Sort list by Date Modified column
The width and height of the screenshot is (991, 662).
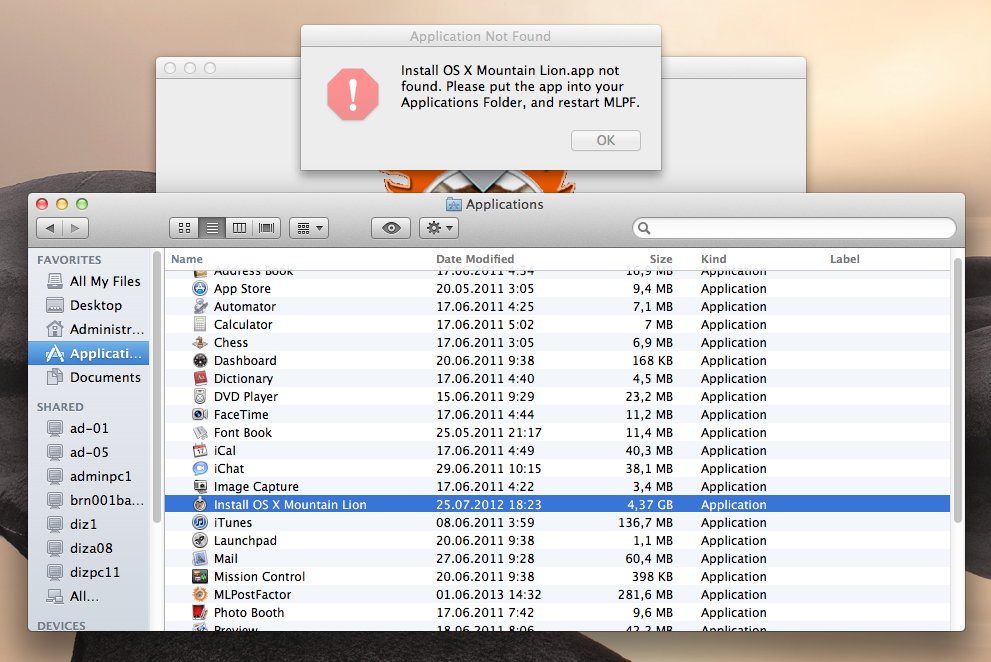(x=475, y=259)
